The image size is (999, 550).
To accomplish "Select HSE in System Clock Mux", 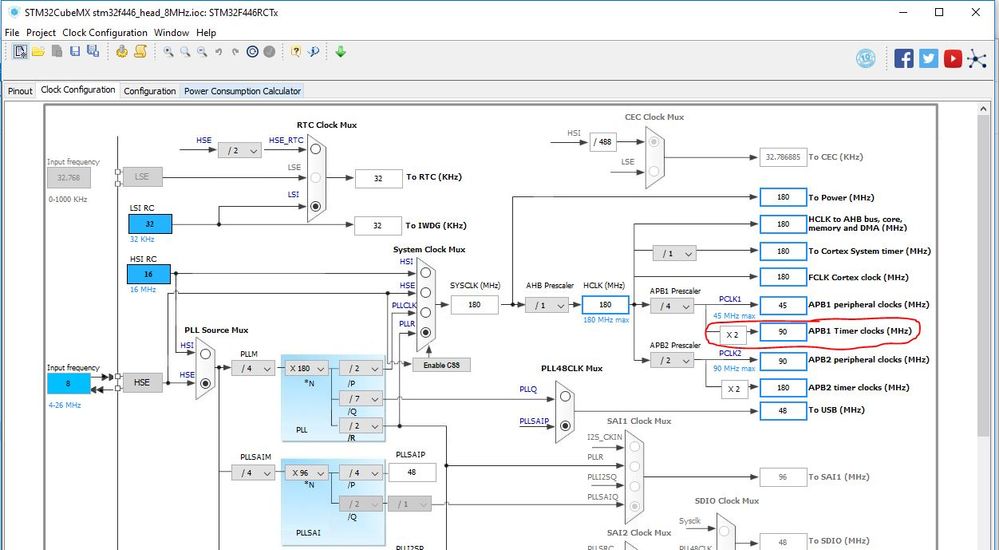I will tap(426, 293).
